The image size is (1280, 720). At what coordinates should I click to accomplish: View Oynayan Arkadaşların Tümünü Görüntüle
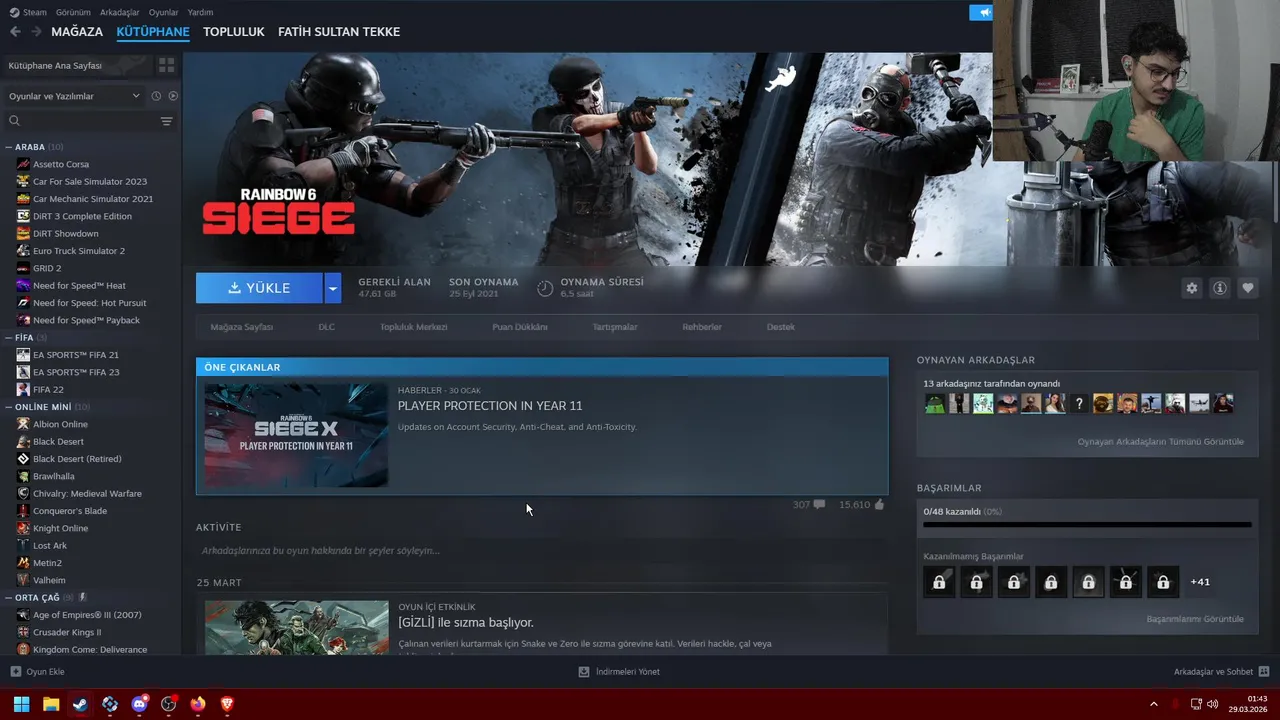(1160, 442)
